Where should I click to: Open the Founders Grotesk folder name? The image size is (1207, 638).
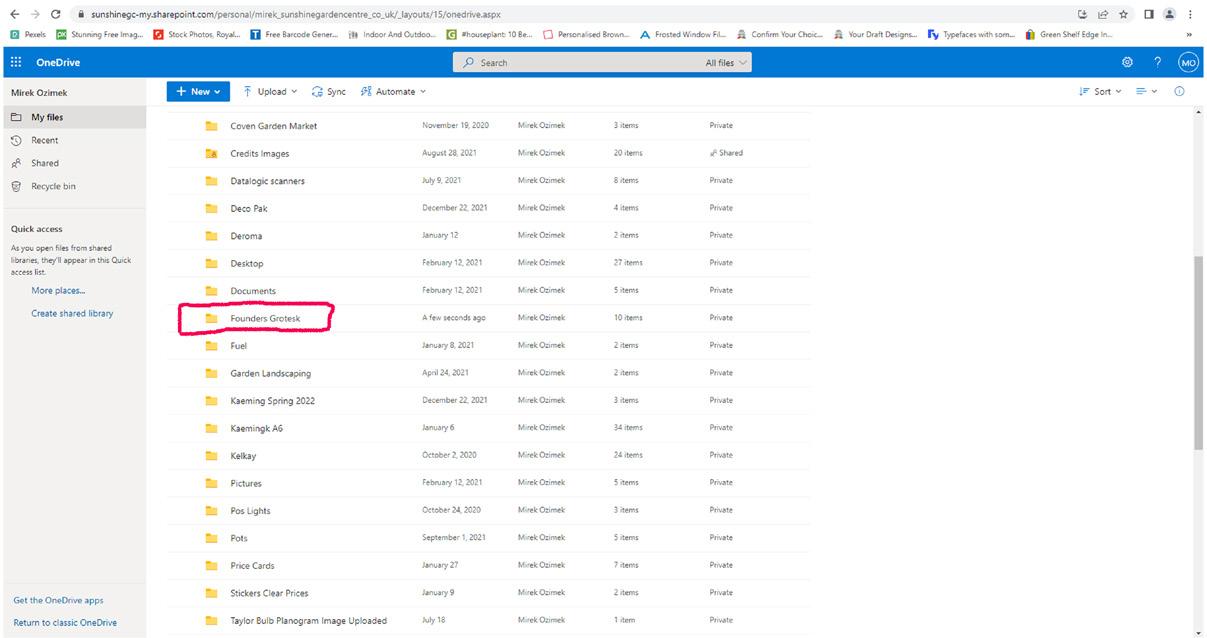pyautogui.click(x=265, y=318)
